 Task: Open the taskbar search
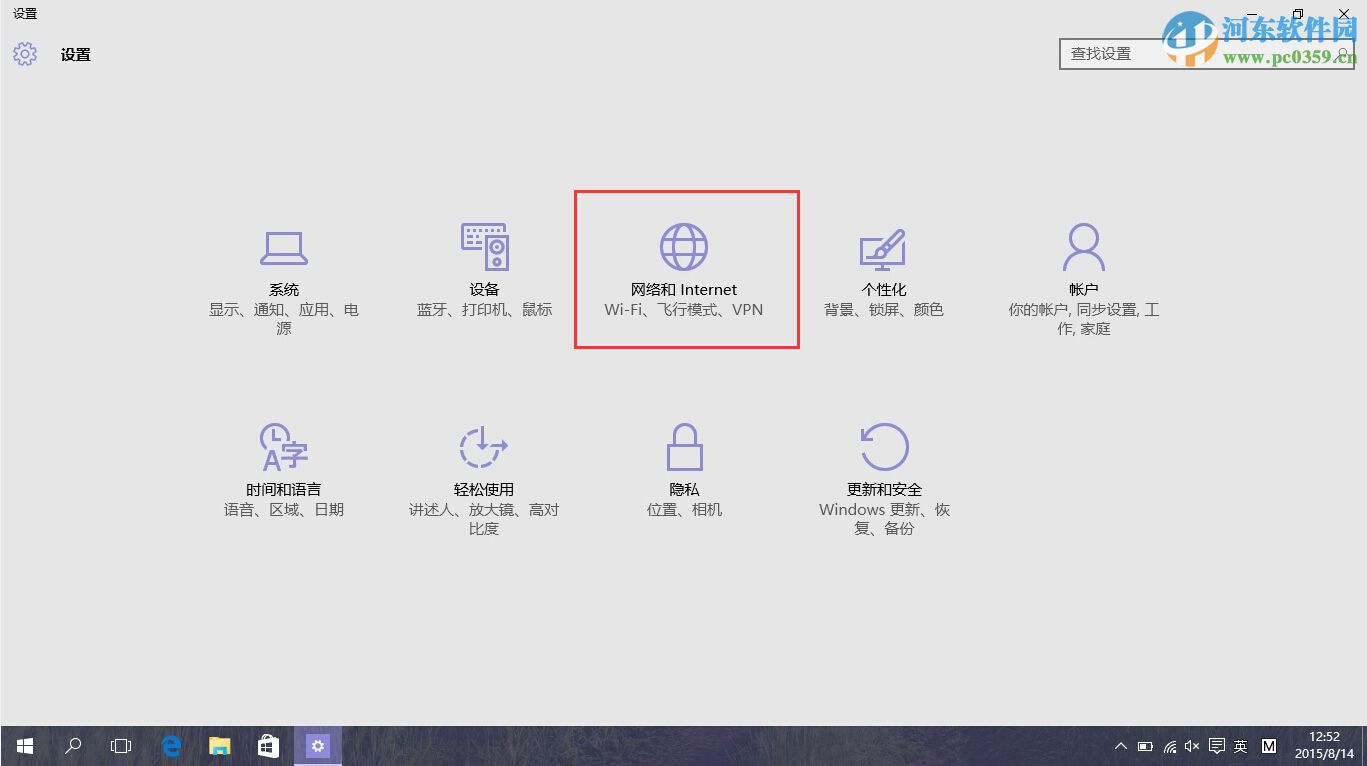71,745
